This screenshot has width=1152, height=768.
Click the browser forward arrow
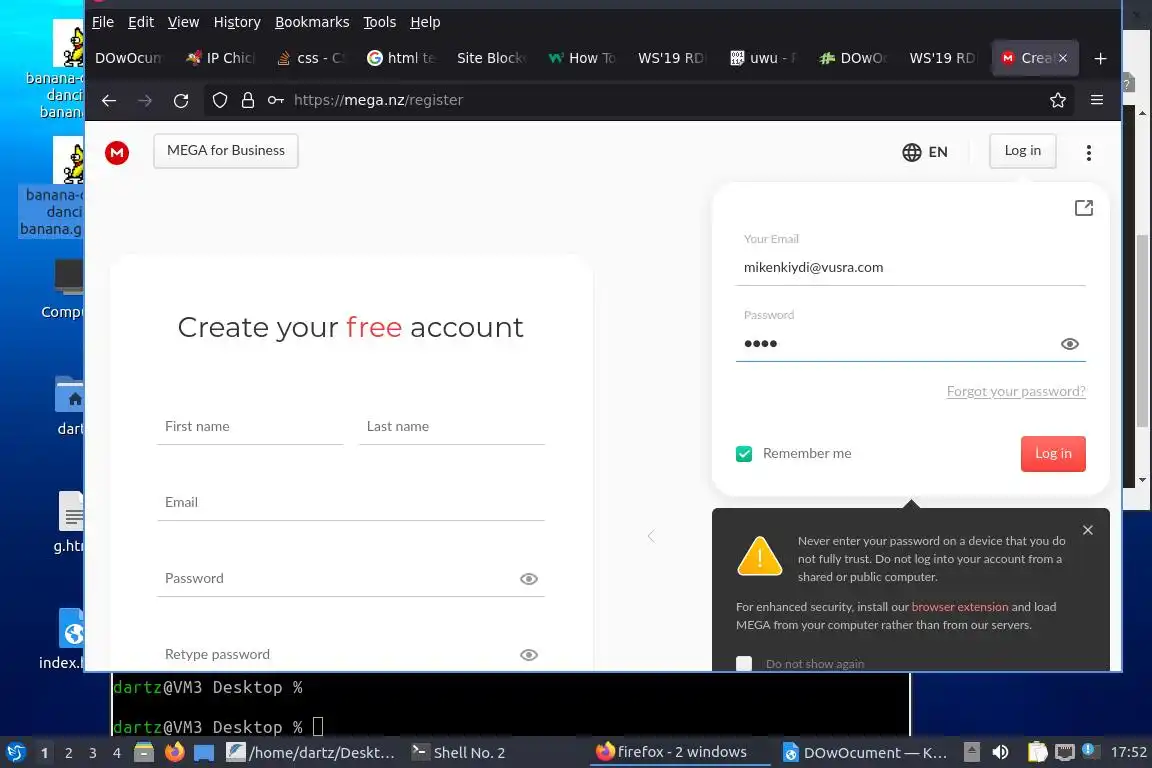tap(145, 101)
